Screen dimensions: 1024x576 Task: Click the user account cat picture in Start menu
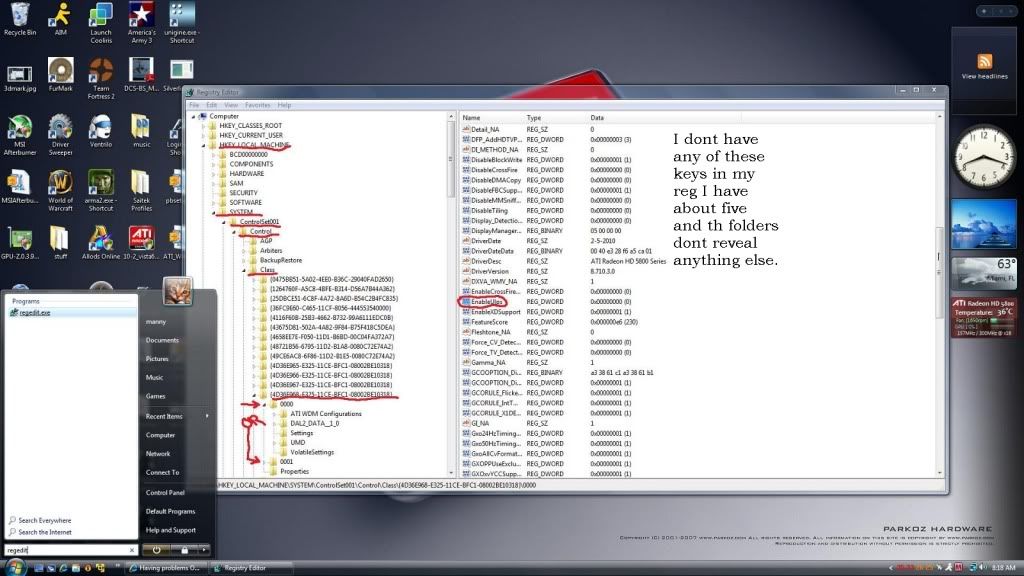(177, 290)
